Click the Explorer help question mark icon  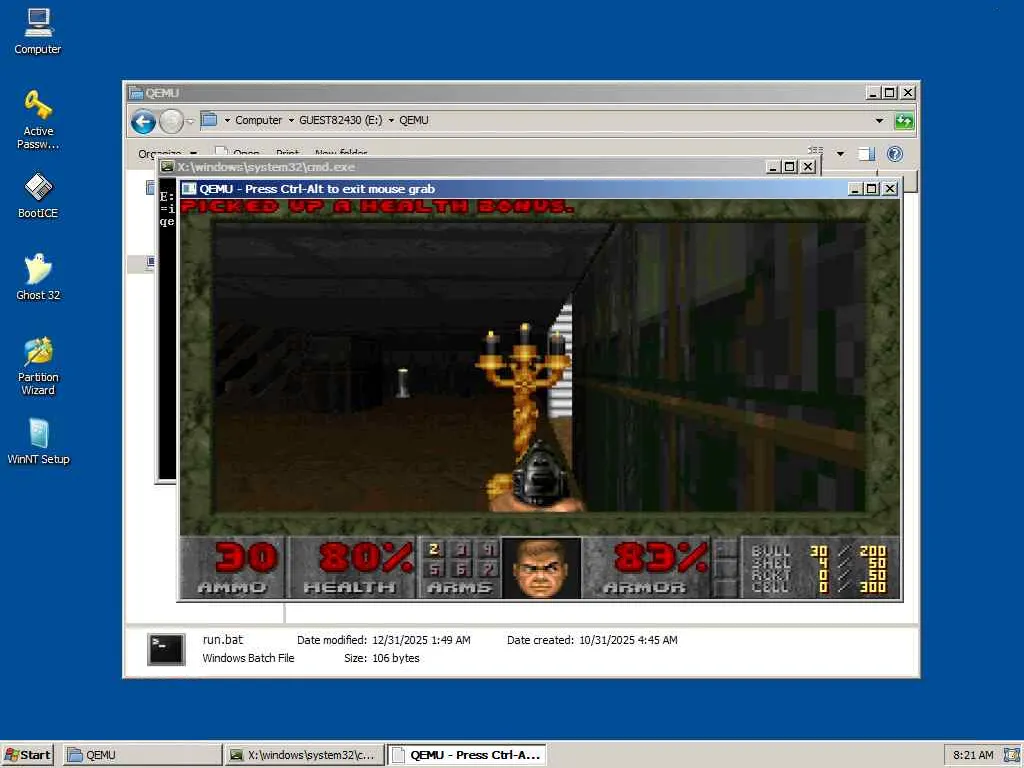click(x=895, y=153)
